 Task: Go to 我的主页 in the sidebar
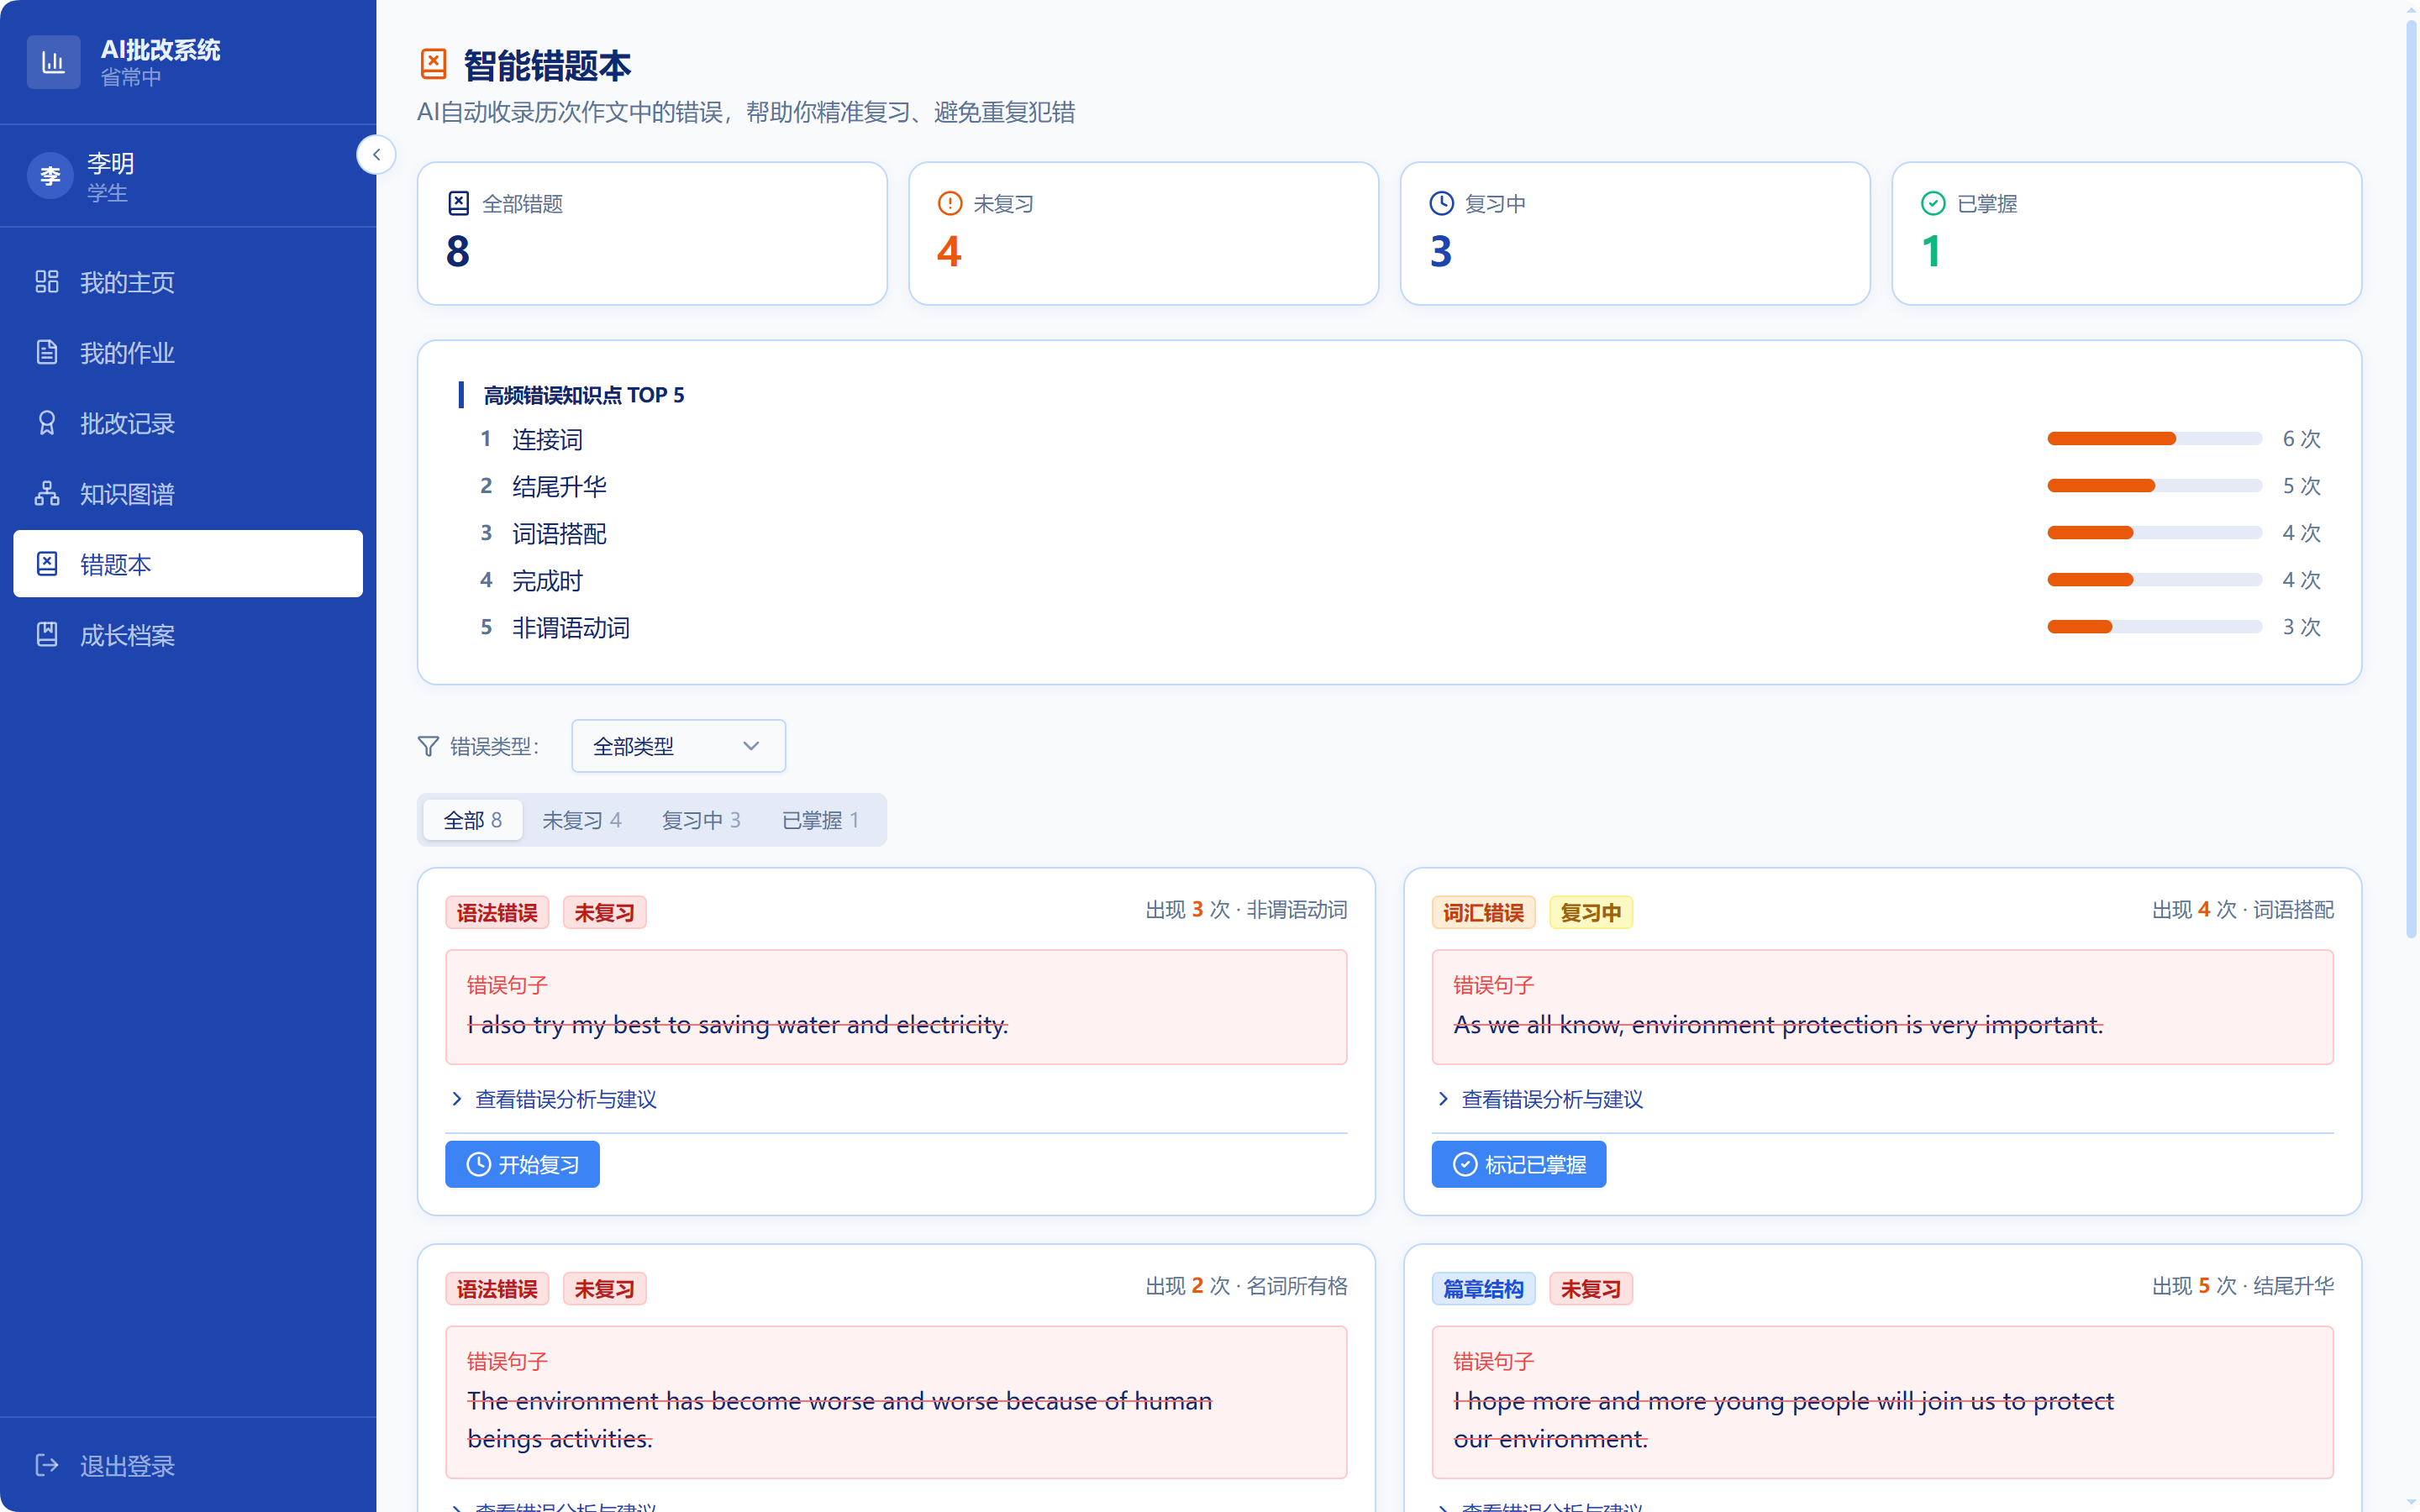[x=188, y=282]
